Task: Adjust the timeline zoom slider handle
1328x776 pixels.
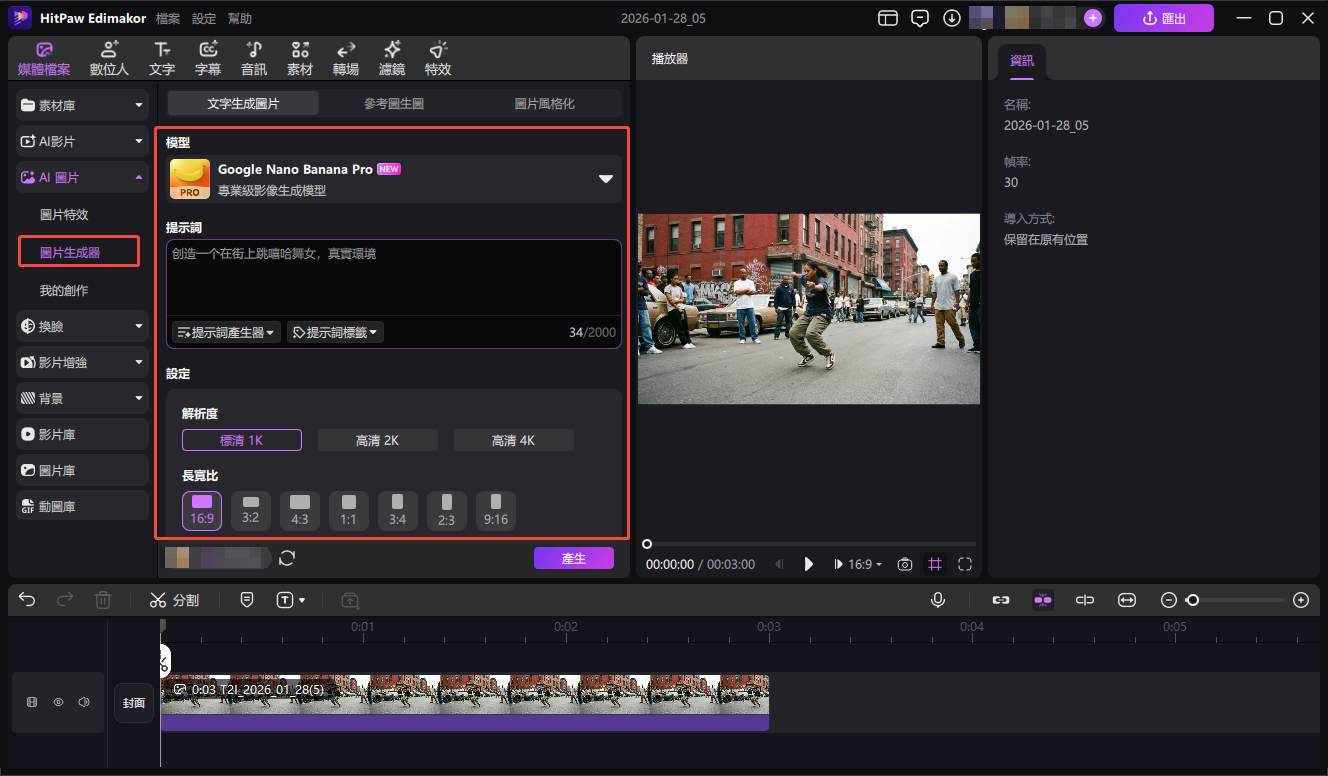Action: [x=1192, y=600]
